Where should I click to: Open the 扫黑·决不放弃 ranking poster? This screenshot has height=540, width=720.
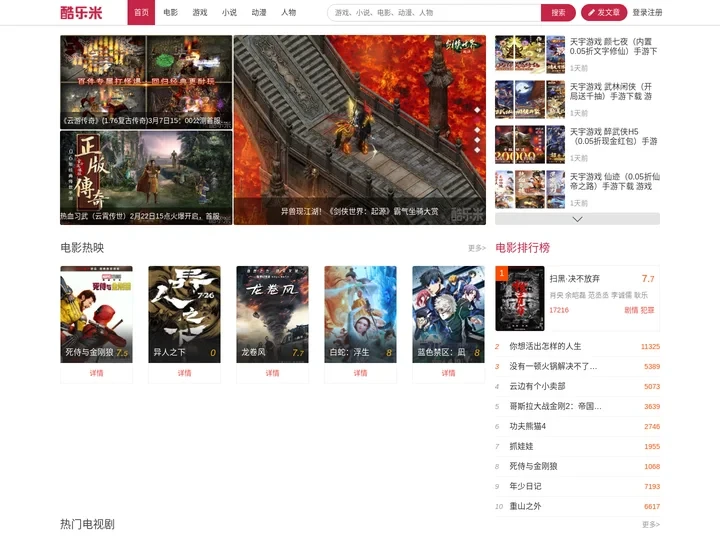(x=520, y=298)
